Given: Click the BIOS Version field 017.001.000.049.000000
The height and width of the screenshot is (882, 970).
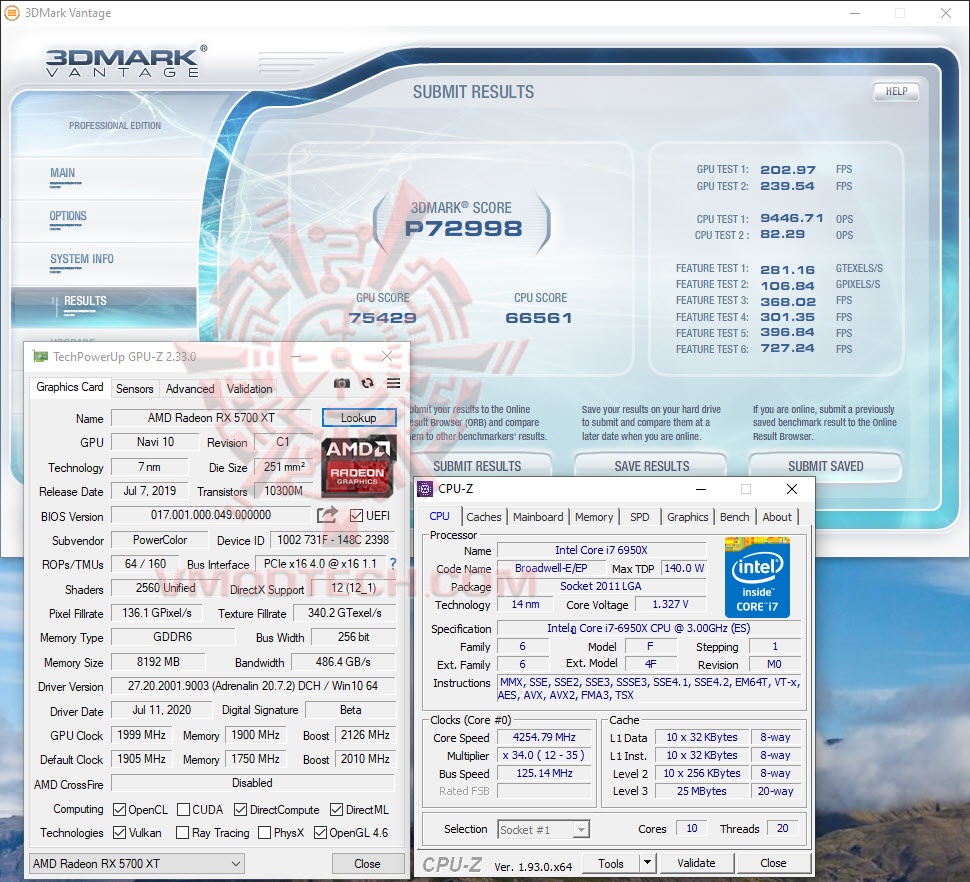Looking at the screenshot, I should [211, 515].
